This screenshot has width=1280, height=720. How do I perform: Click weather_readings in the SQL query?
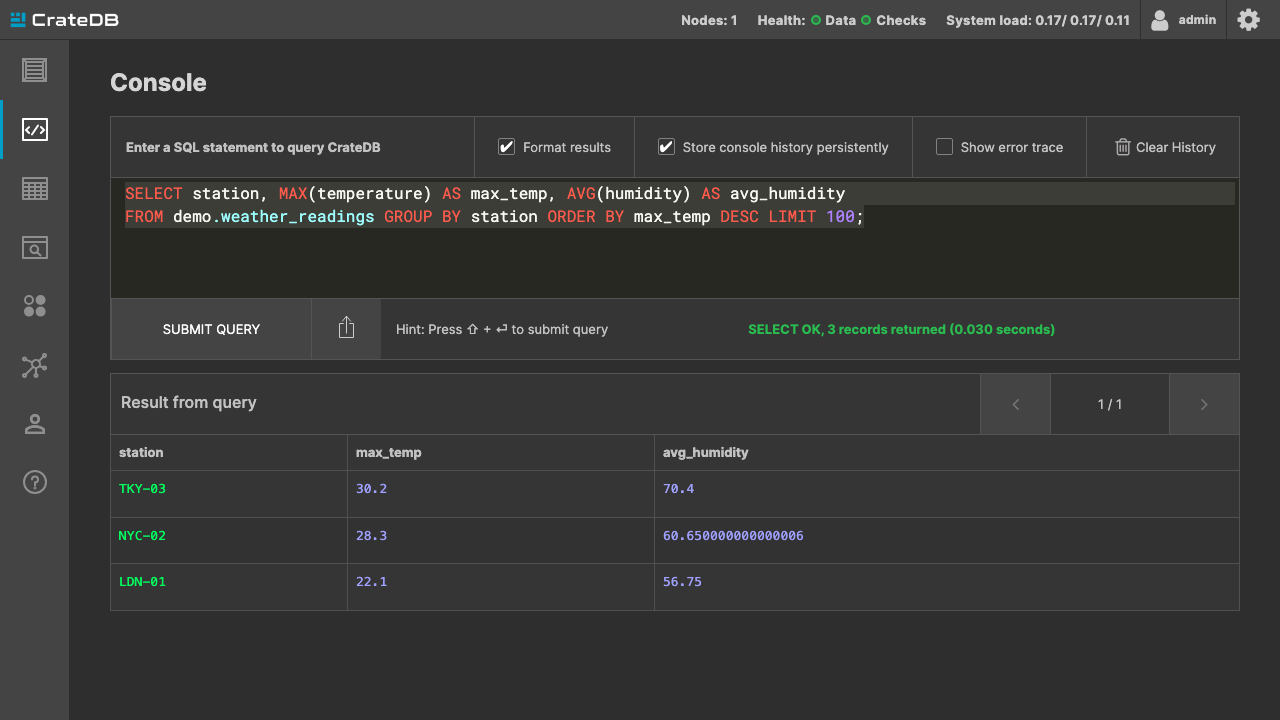(x=297, y=217)
